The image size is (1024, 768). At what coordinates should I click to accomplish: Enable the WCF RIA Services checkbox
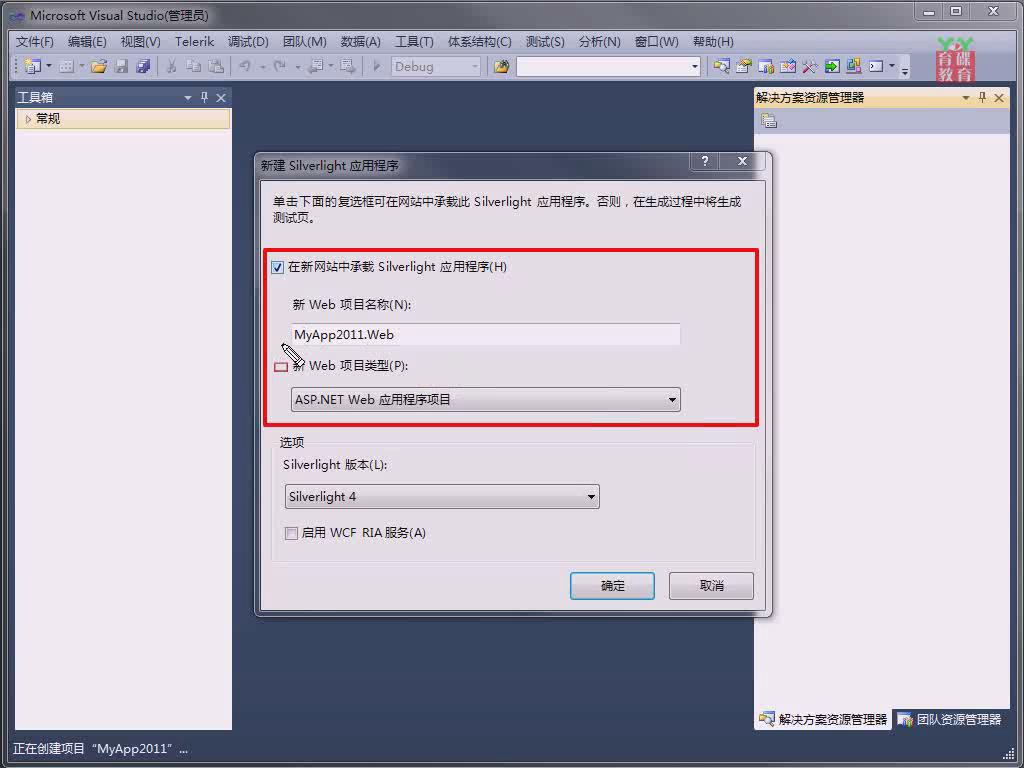291,533
